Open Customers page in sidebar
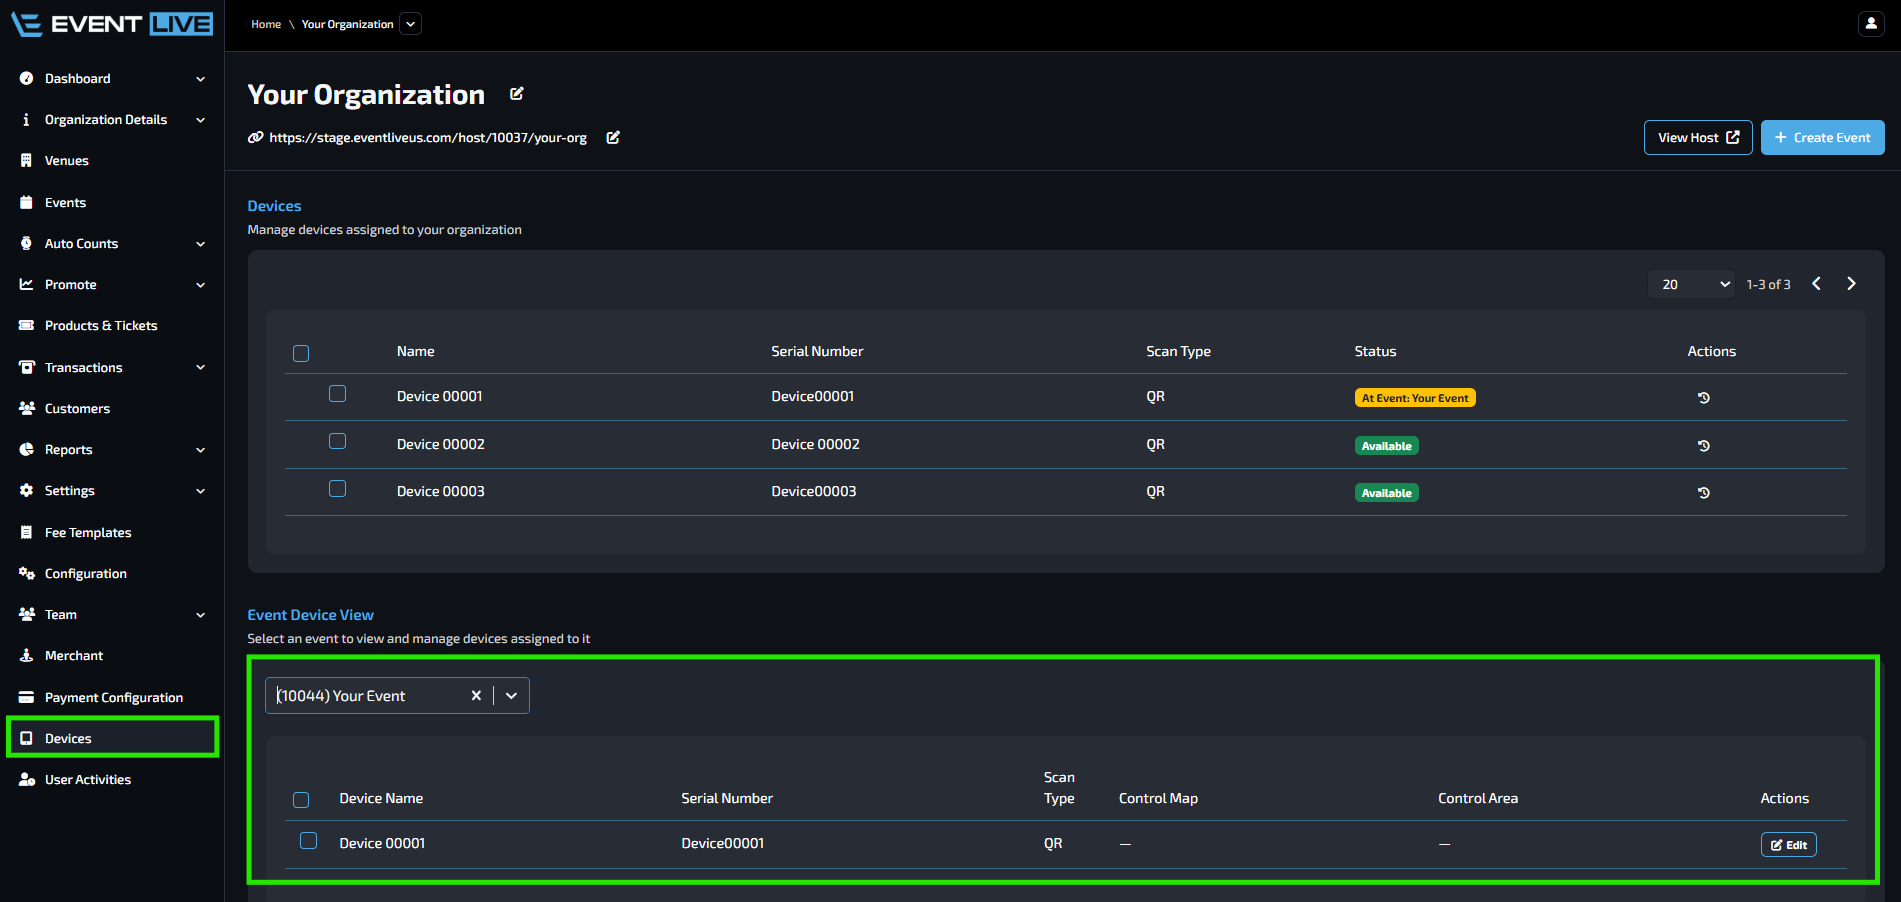 [77, 409]
